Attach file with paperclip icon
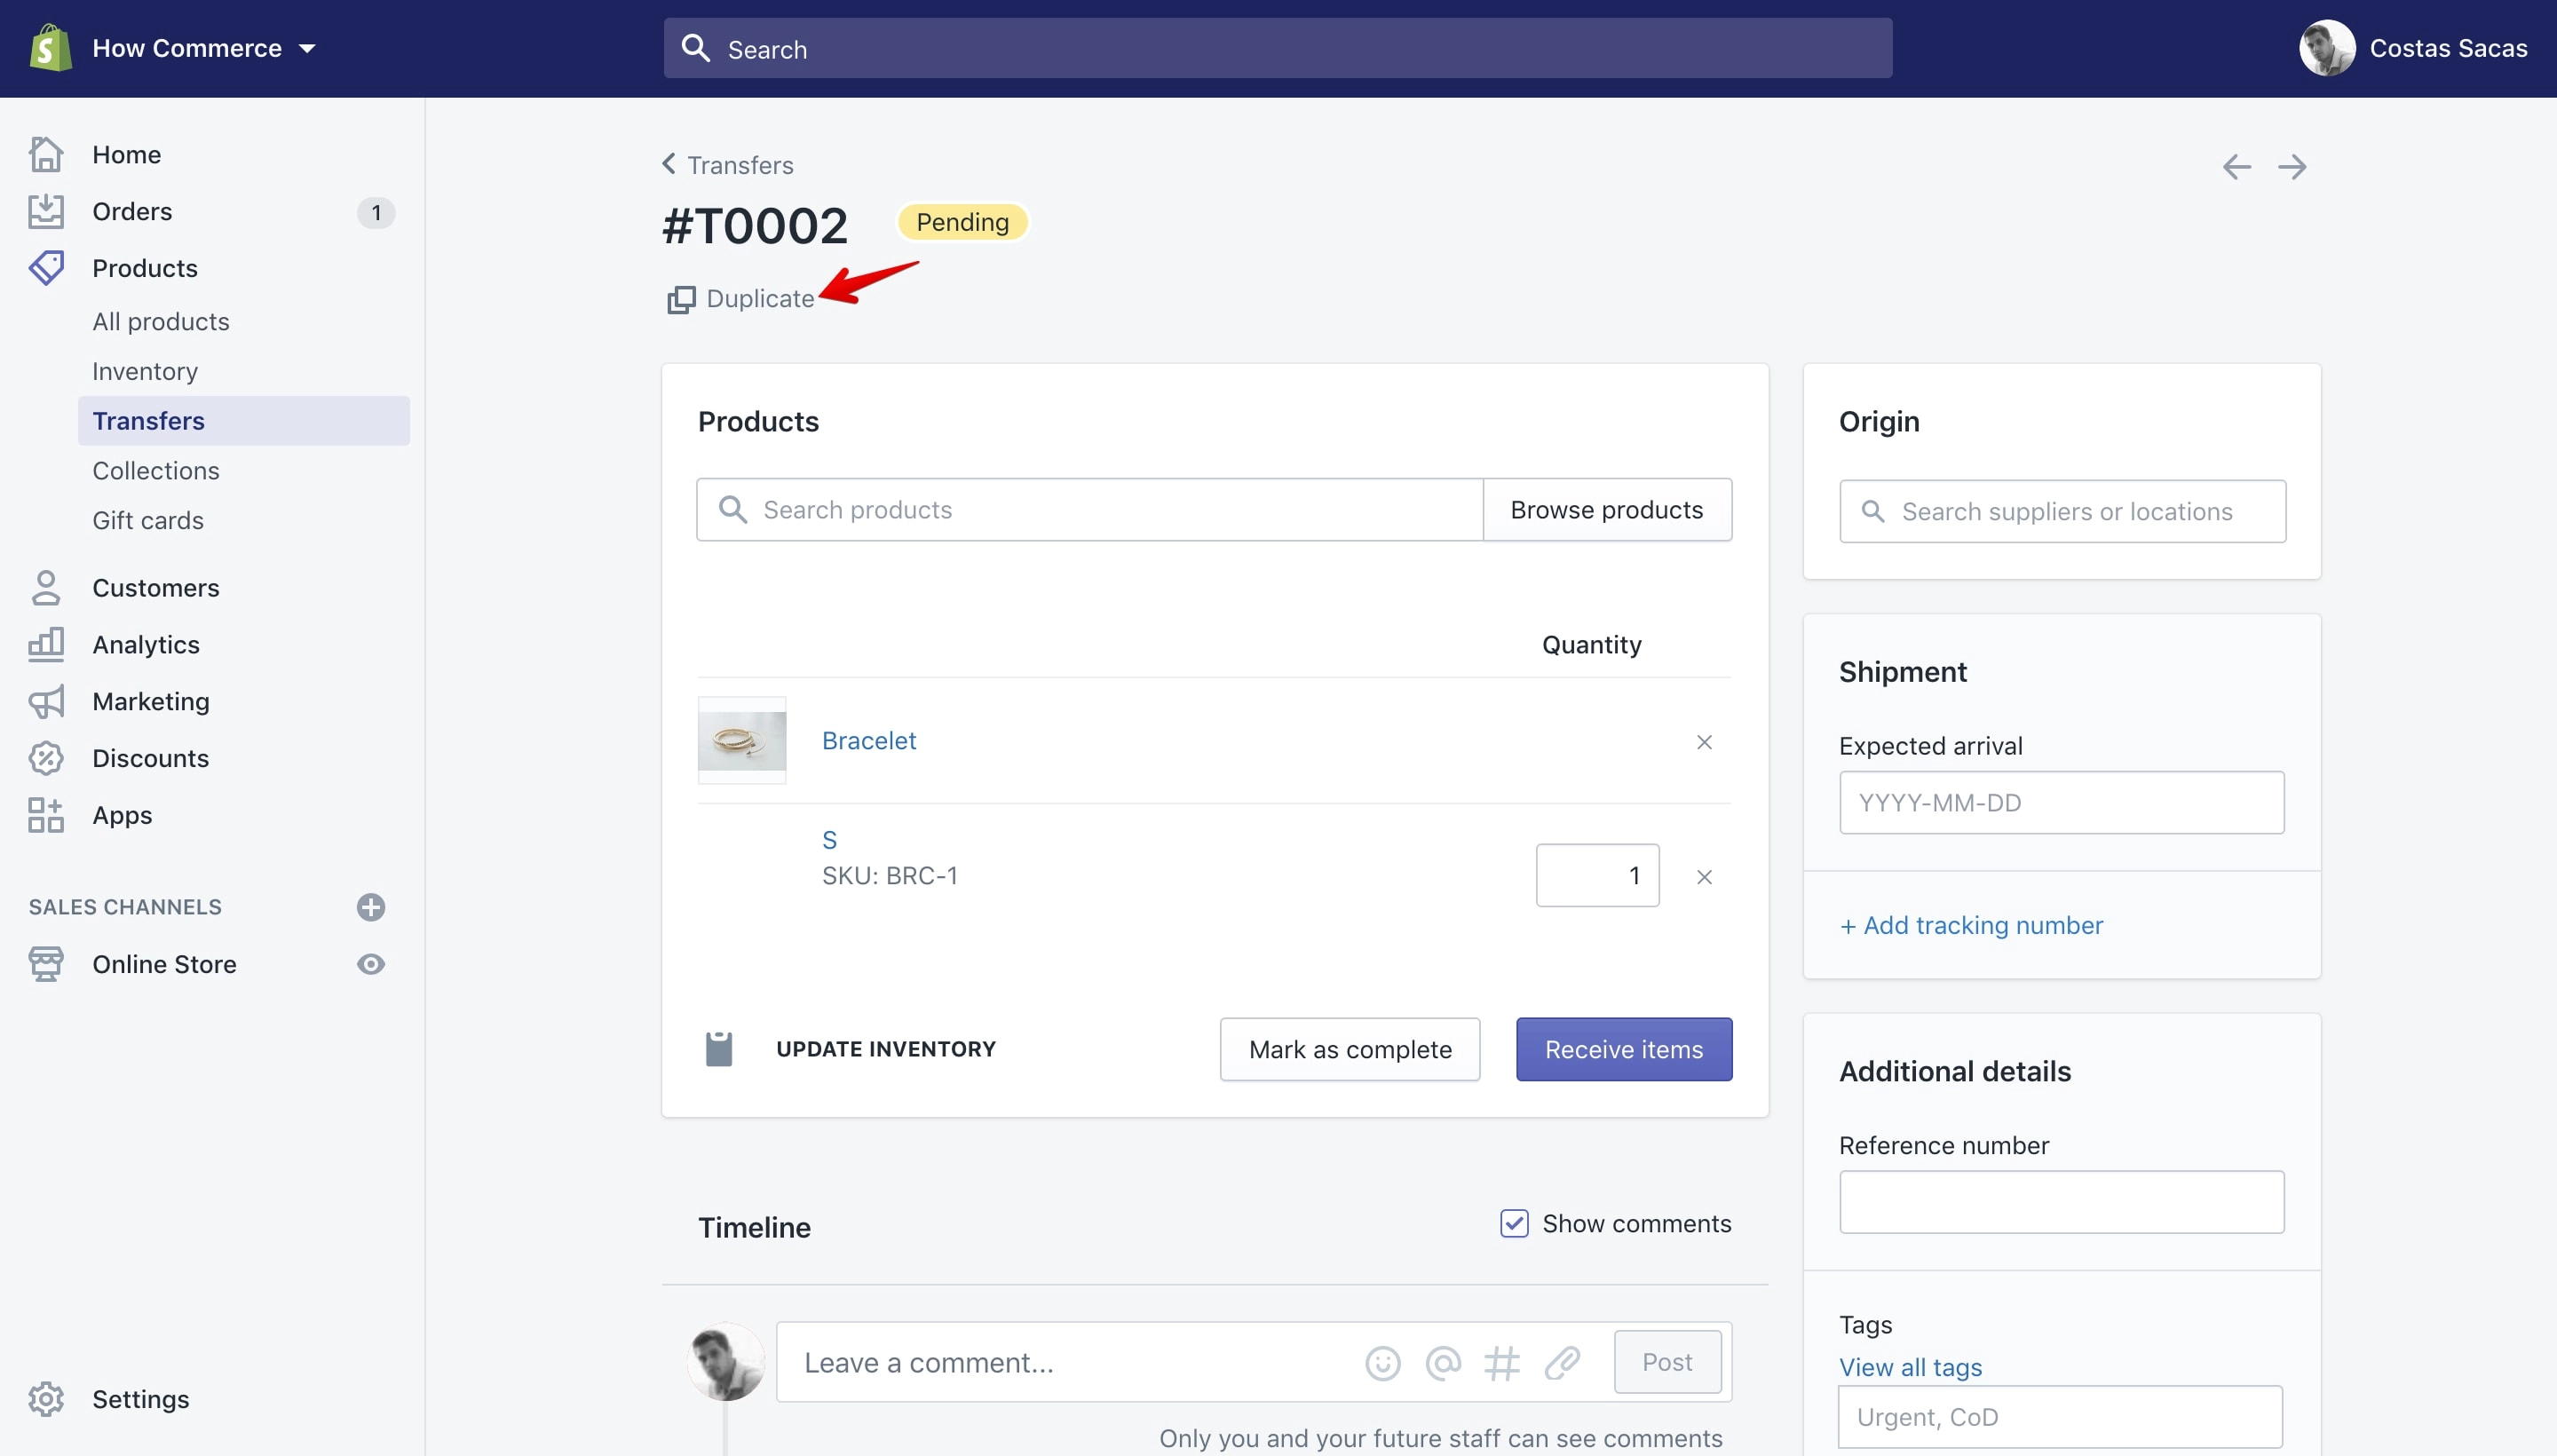 (1562, 1363)
